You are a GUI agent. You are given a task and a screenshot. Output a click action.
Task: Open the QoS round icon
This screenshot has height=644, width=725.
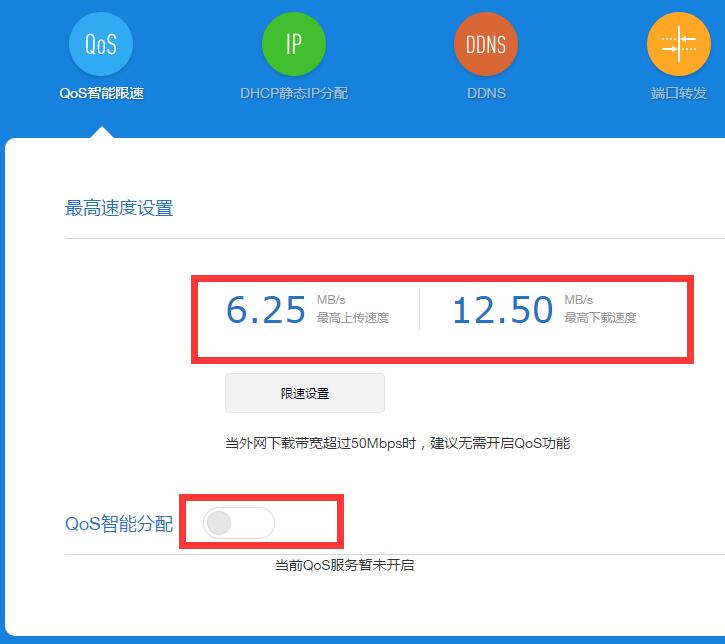101,44
